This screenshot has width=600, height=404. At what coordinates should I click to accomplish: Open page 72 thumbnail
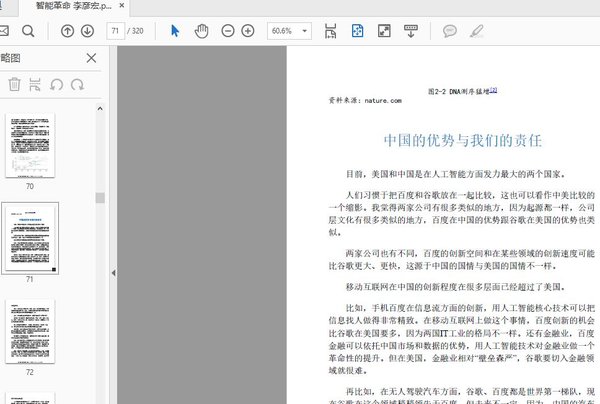click(29, 332)
